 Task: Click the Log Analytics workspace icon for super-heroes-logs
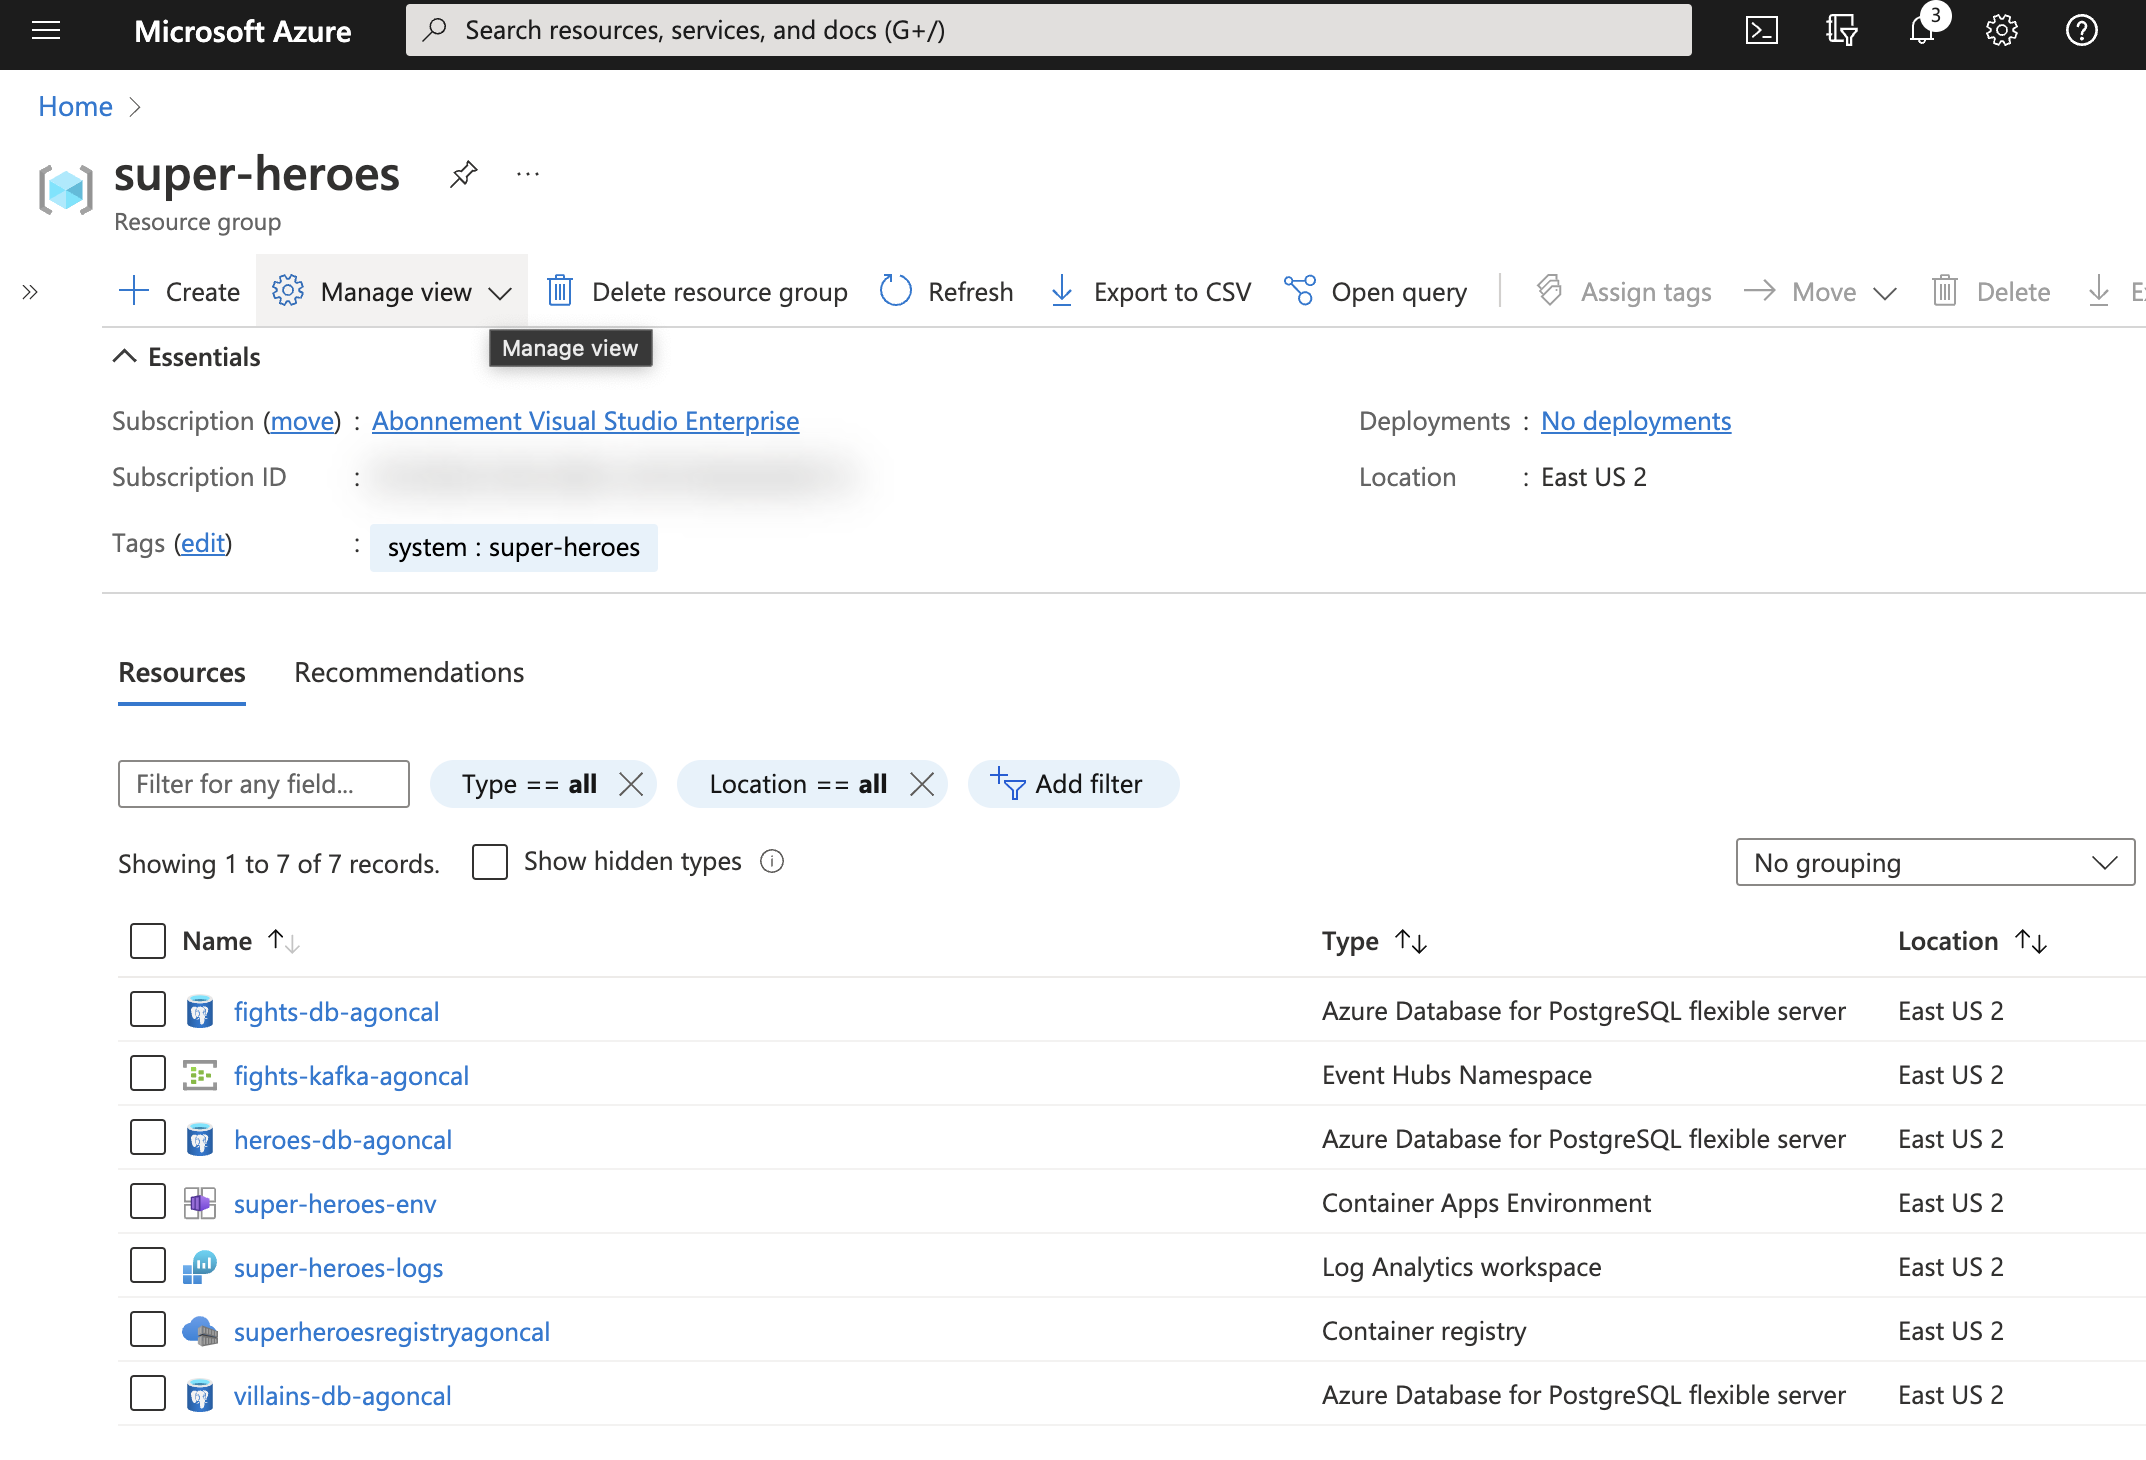coord(199,1266)
